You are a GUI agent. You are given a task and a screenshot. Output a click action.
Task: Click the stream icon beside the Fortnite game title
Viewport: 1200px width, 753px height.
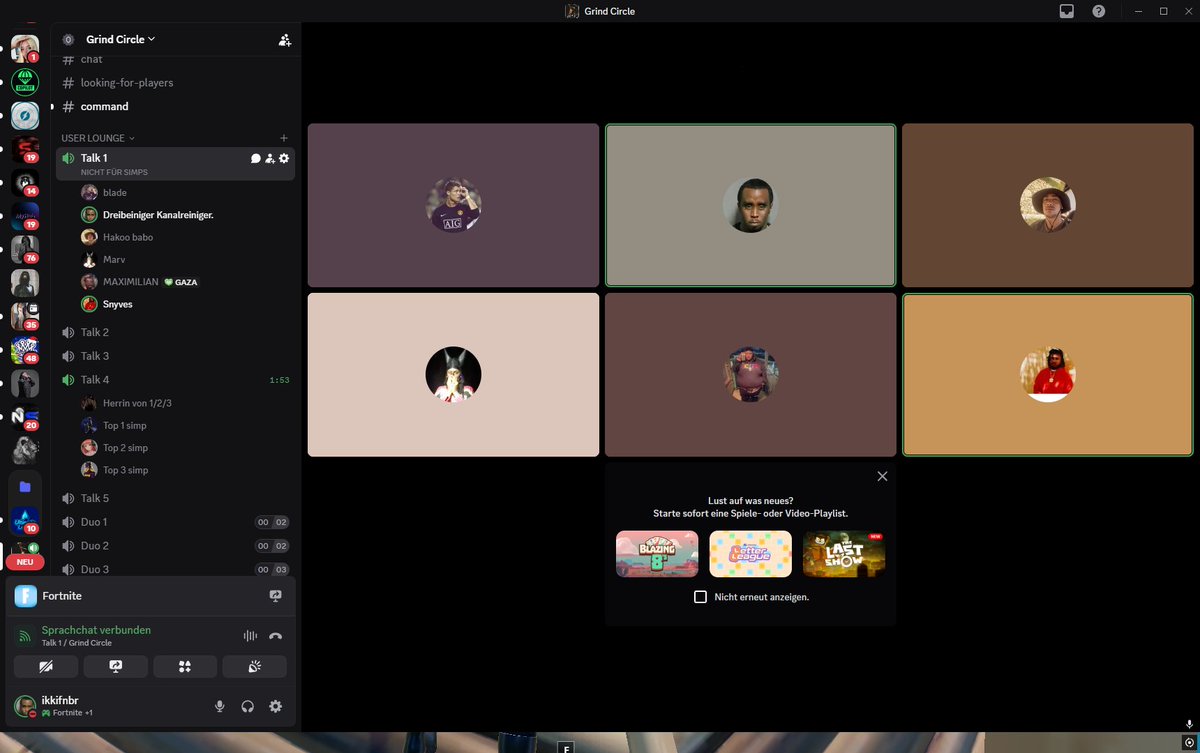(x=276, y=596)
